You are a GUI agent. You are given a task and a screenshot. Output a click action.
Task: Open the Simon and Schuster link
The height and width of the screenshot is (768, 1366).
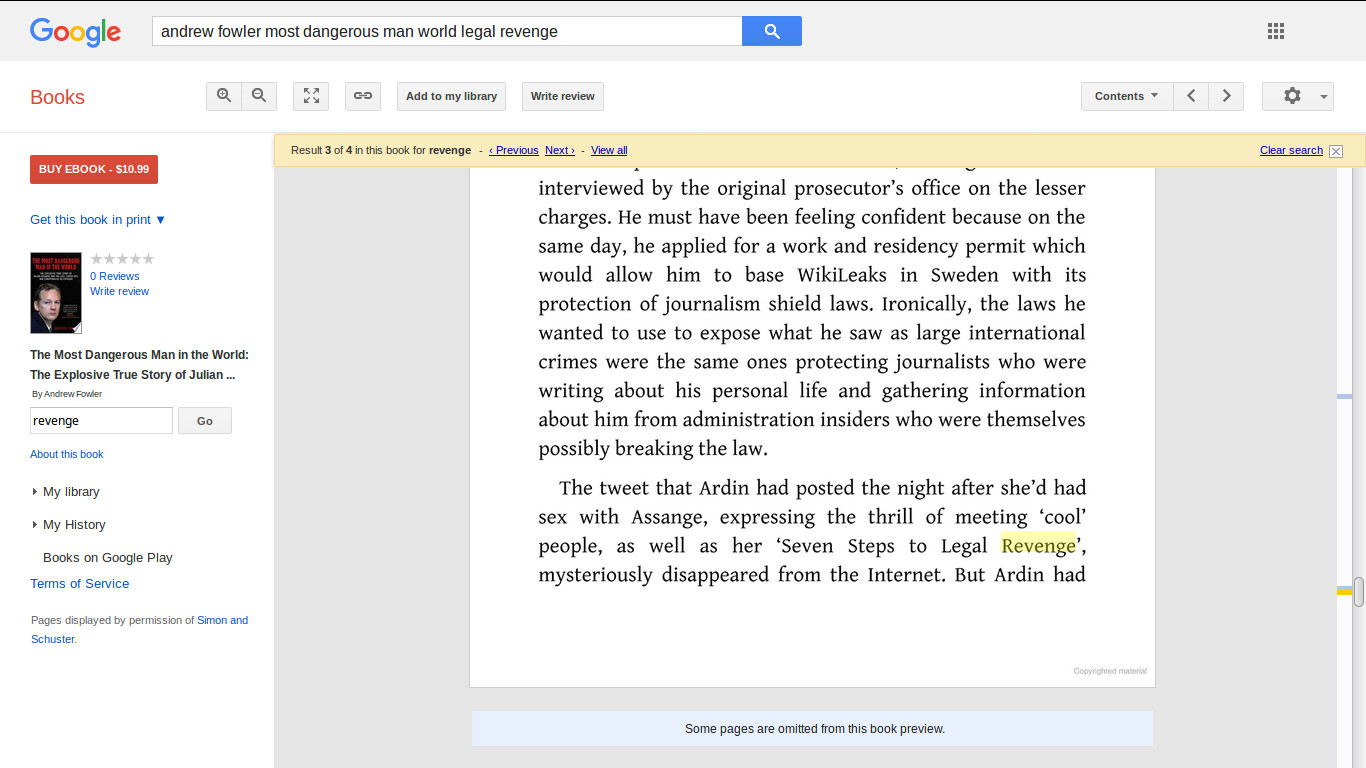coord(139,629)
